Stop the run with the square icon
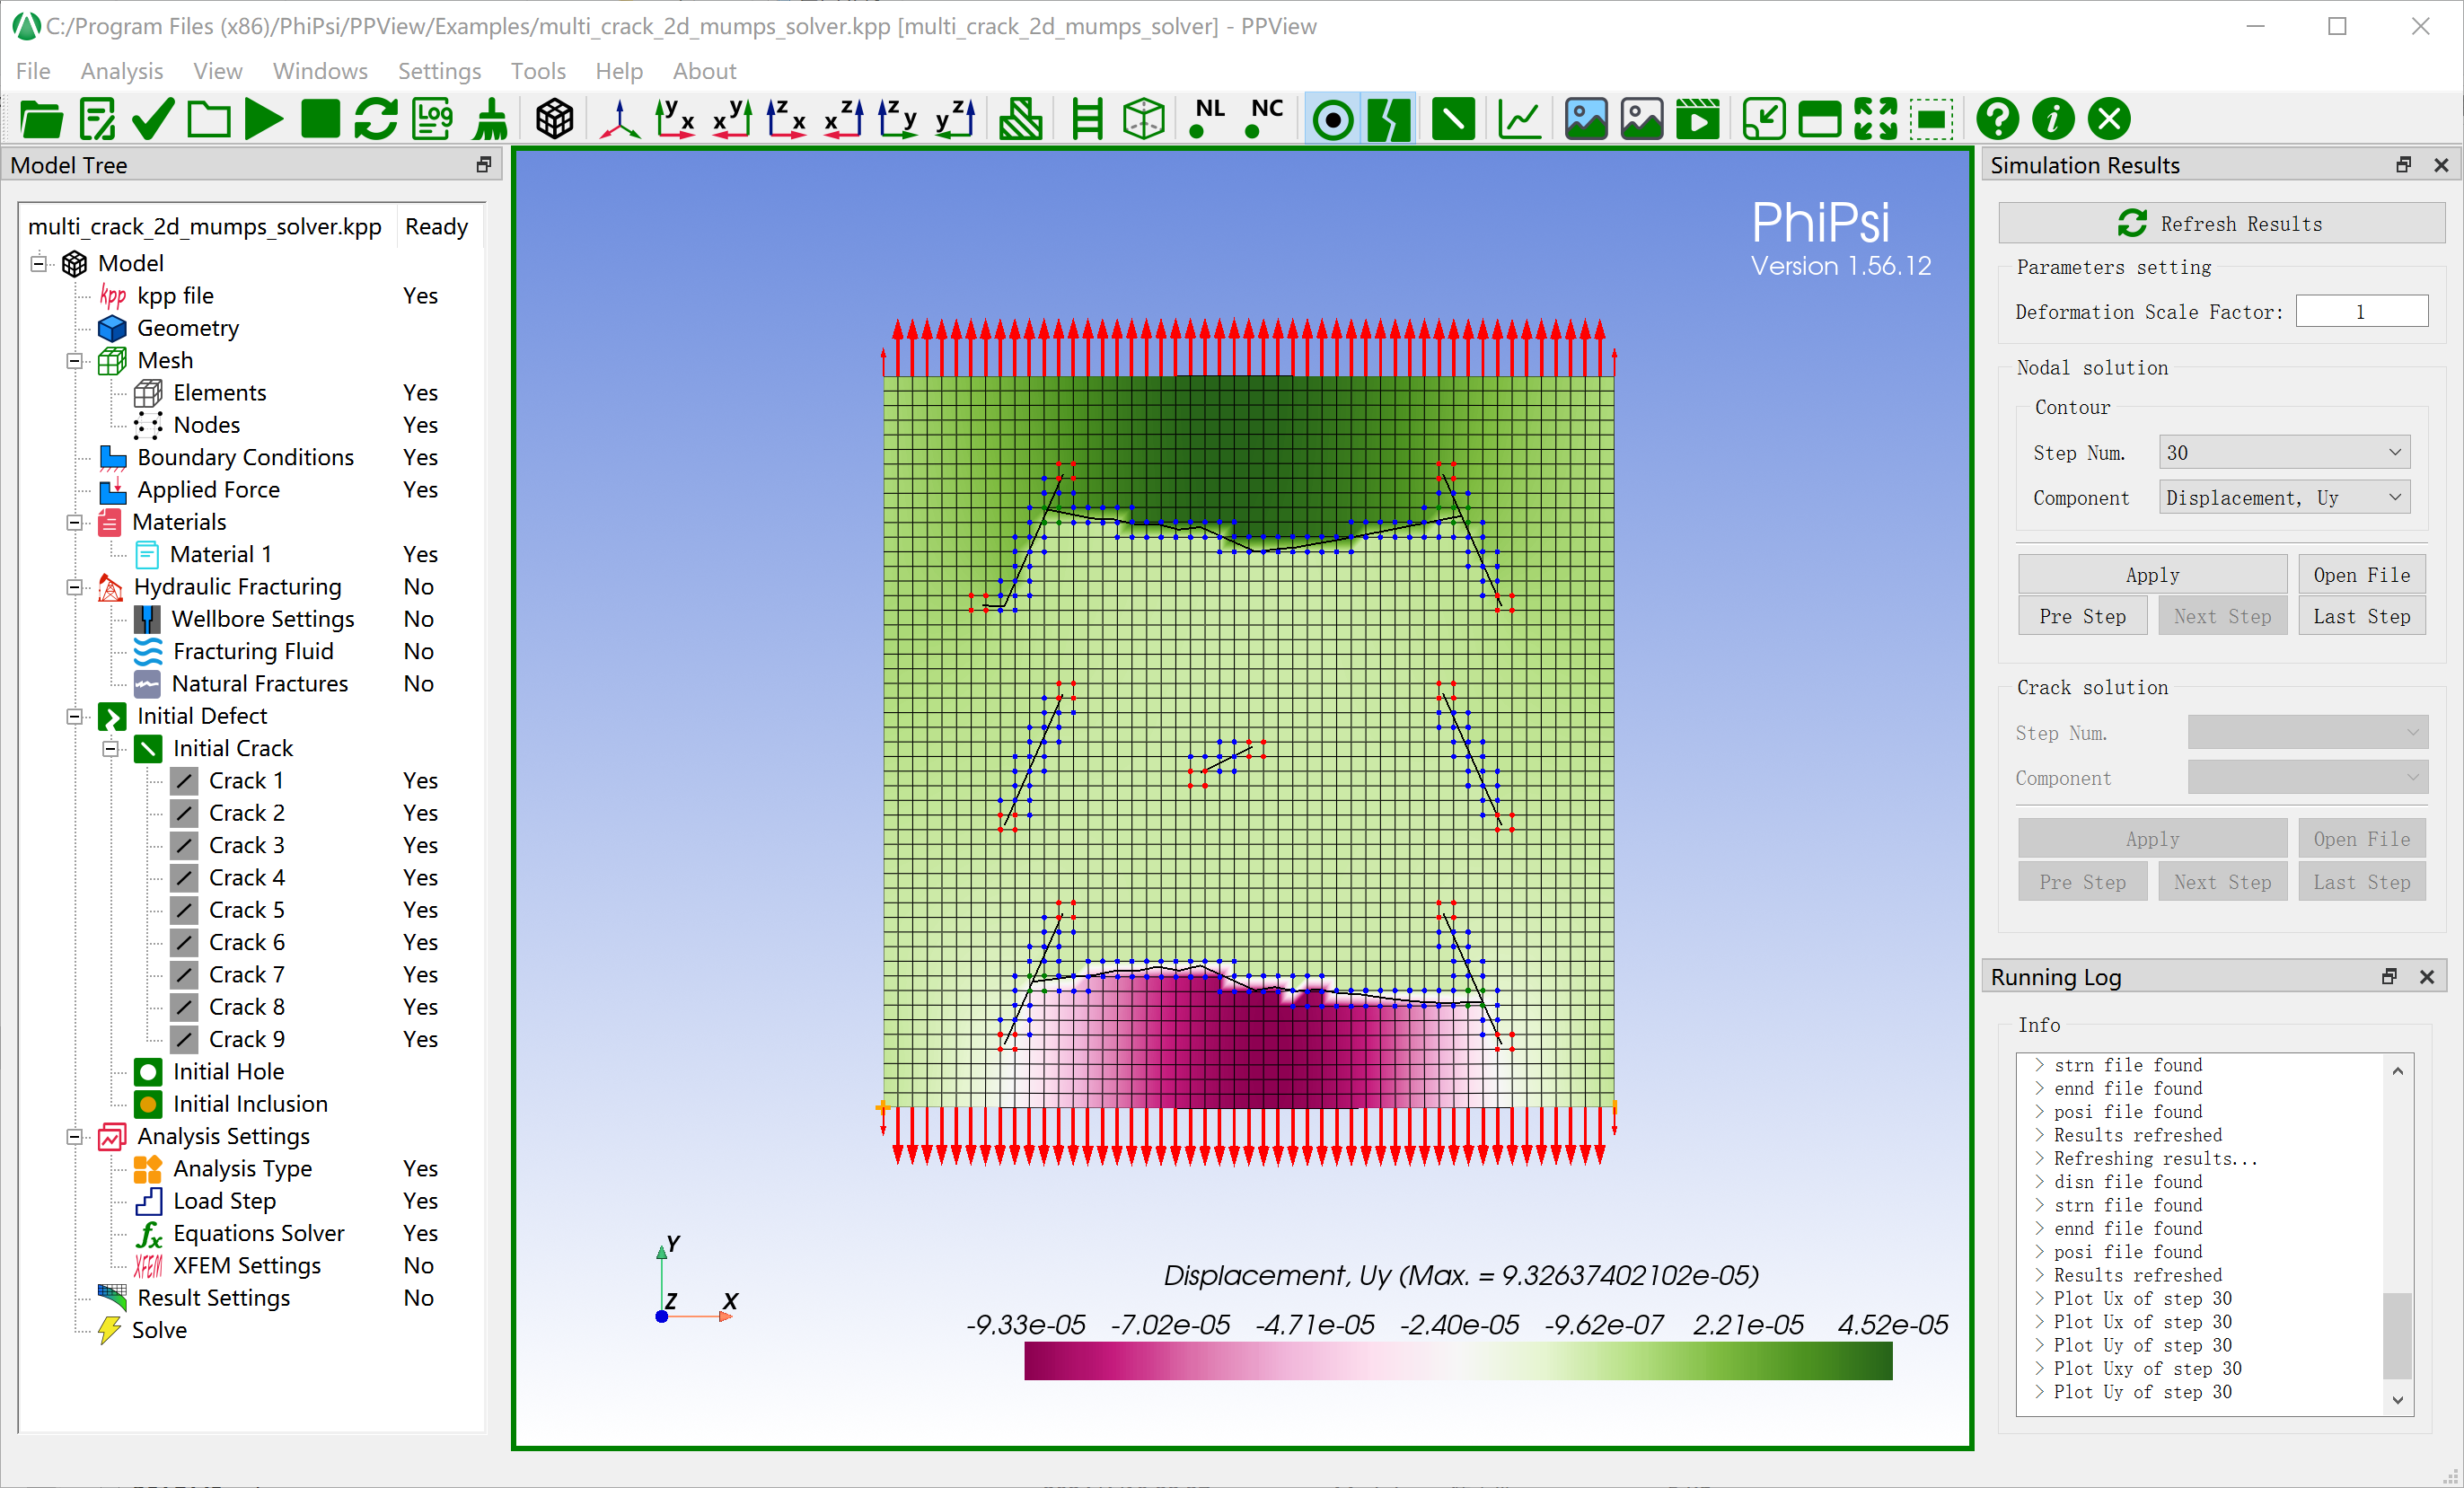The height and width of the screenshot is (1488, 2464). pos(320,119)
